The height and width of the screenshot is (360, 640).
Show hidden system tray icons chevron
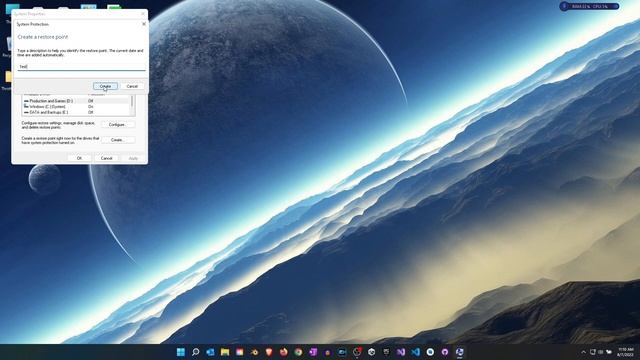[583, 352]
